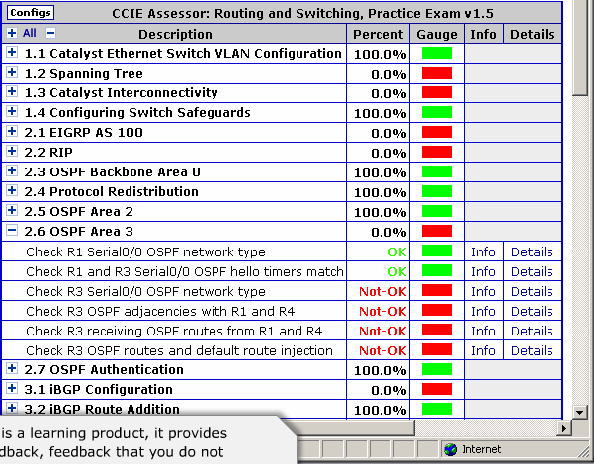Screen dimensions: 594x464
Task: Click red gauge for 2.6 OSPF Area 3
Action: (x=437, y=231)
